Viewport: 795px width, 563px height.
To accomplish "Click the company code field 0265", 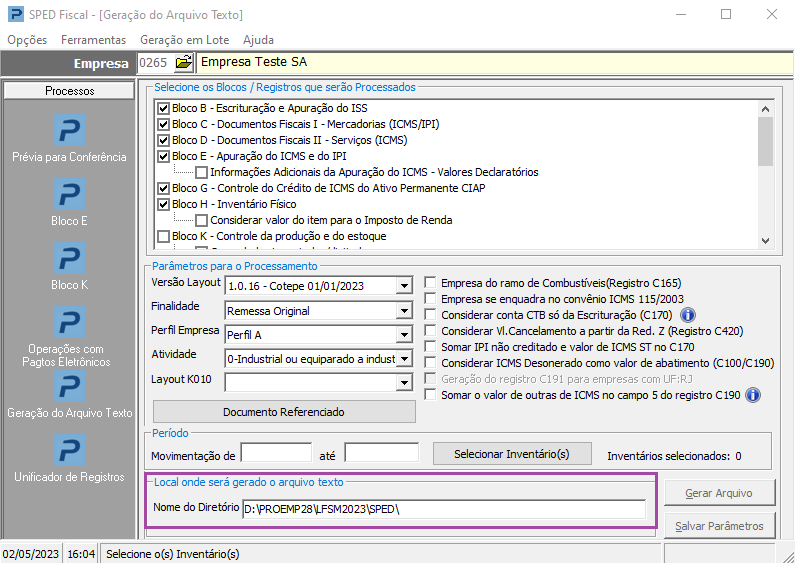I will (155, 62).
